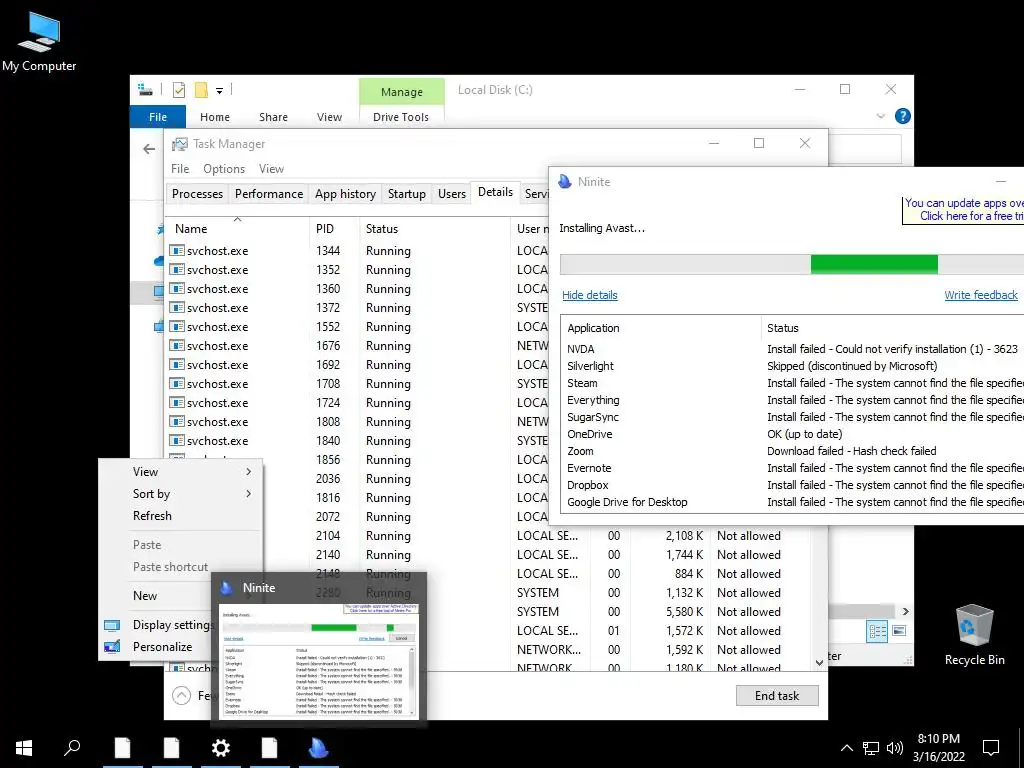Click Properties checkmark in Explorer quick access toolbar
Screen dimensions: 1024x768
tap(178, 90)
